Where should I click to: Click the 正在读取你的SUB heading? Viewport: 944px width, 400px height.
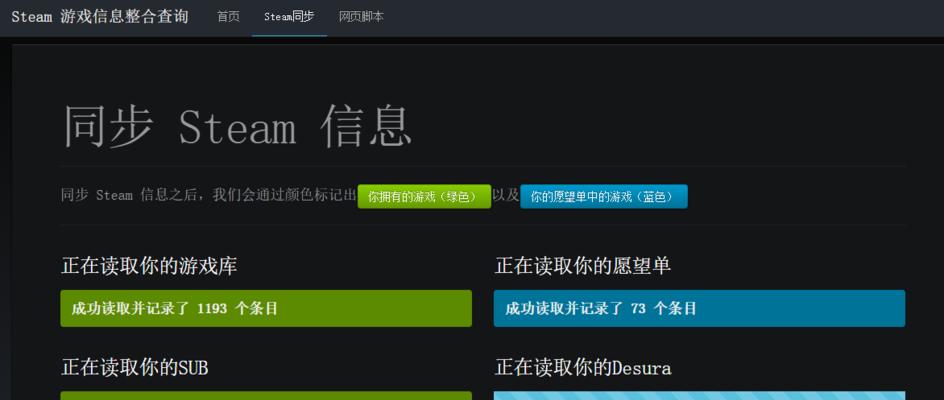tap(135, 367)
